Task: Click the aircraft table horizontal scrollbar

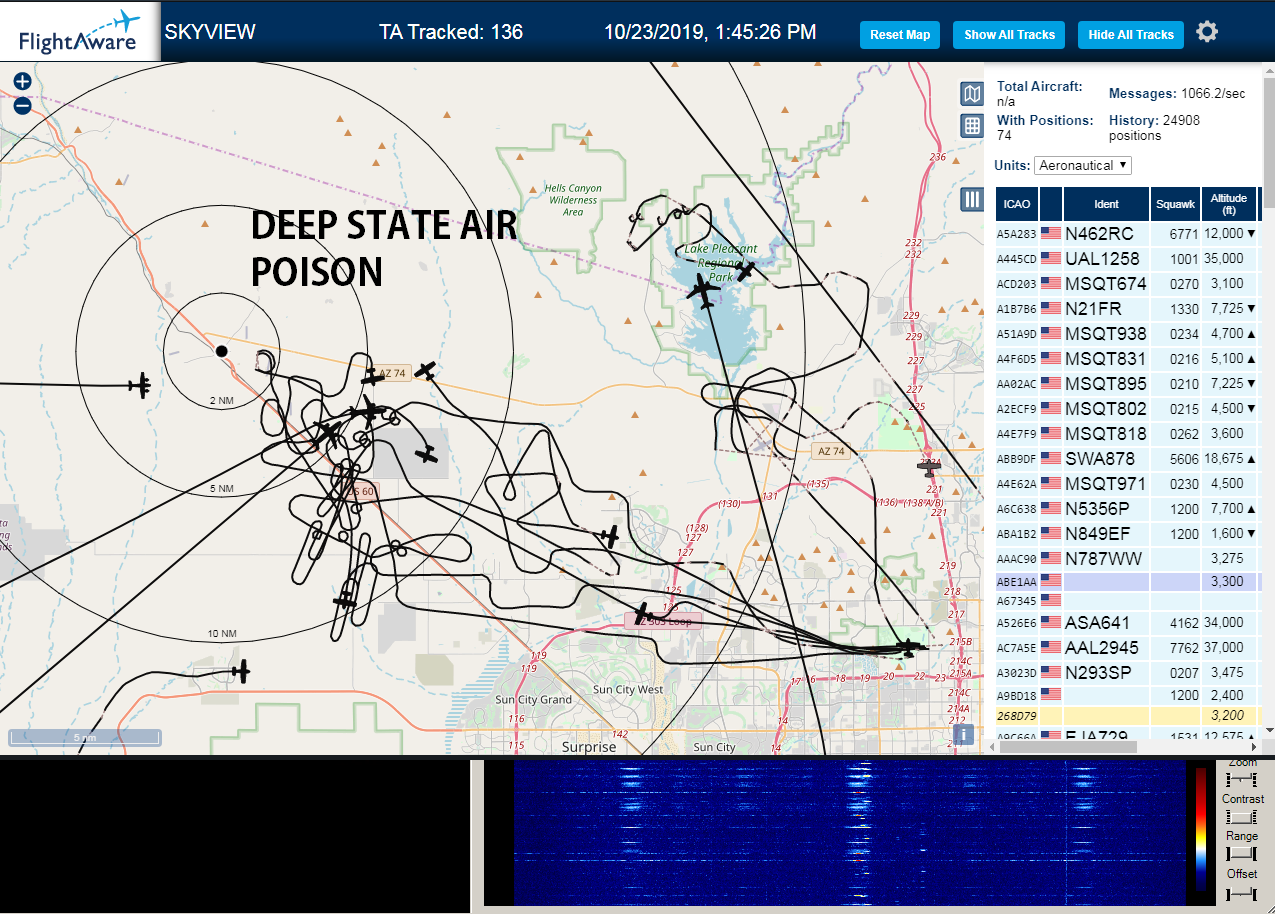Action: 1066,746
